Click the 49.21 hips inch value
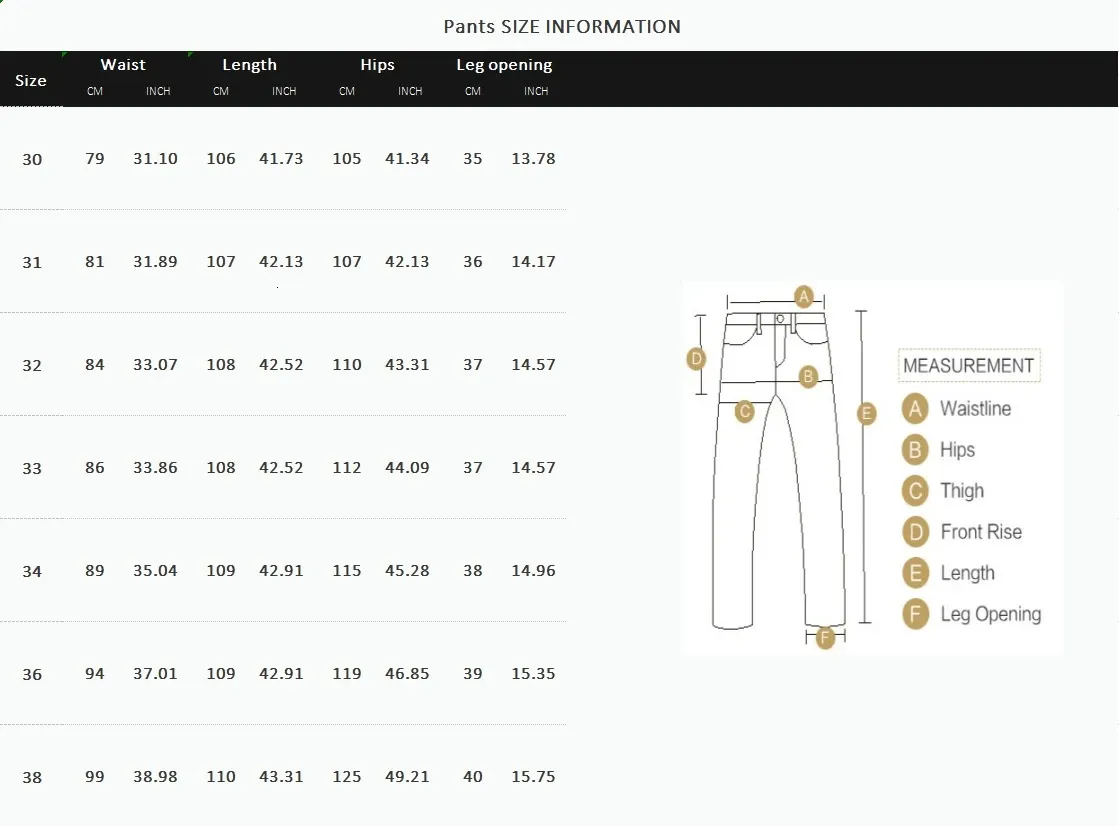This screenshot has width=1119, height=826. 407,777
